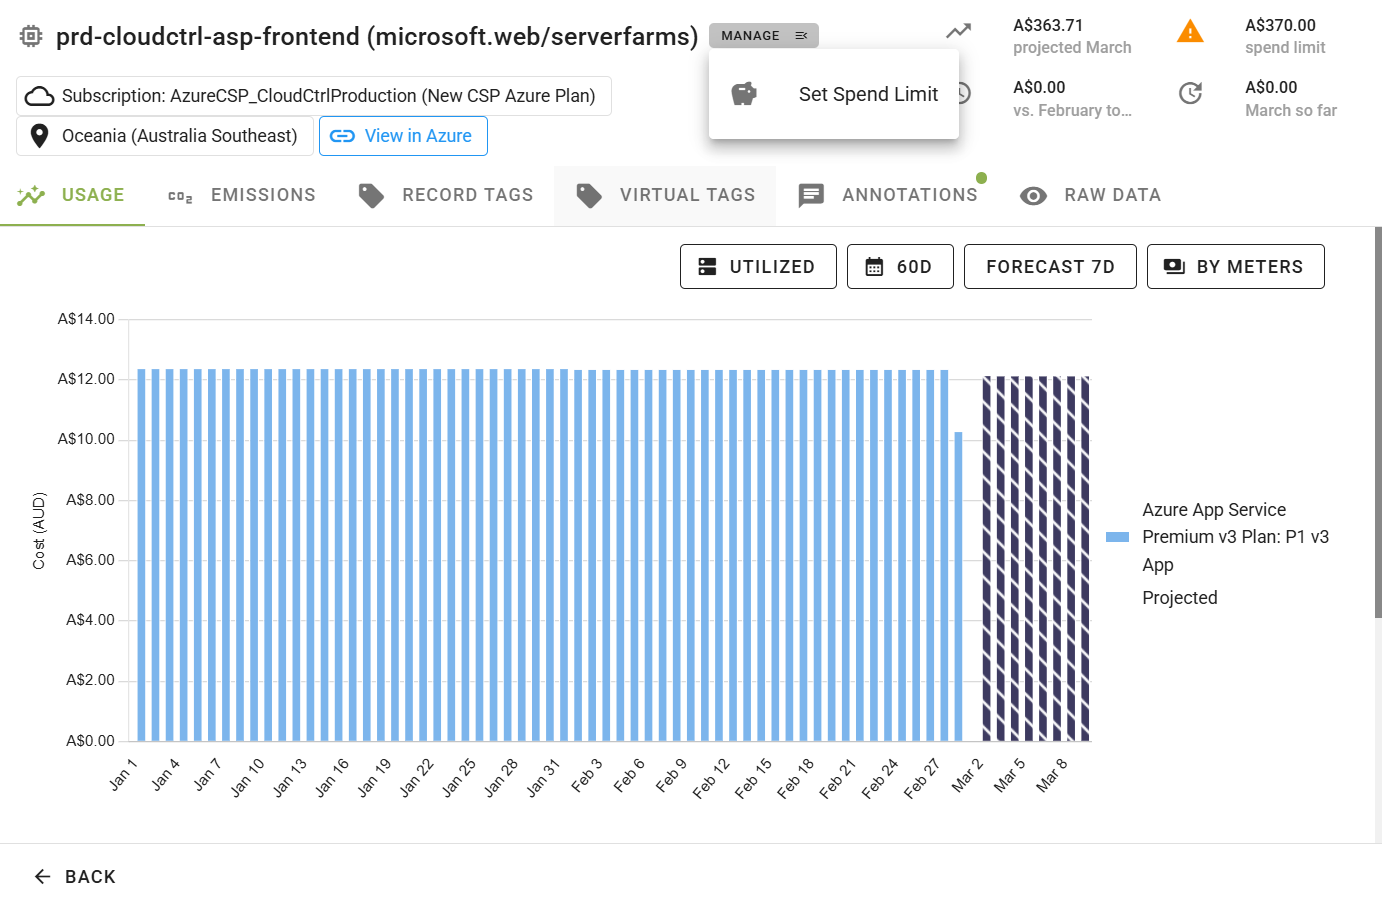Open the Manage dropdown menu
Screen dimensions: 1382x904
click(x=763, y=36)
